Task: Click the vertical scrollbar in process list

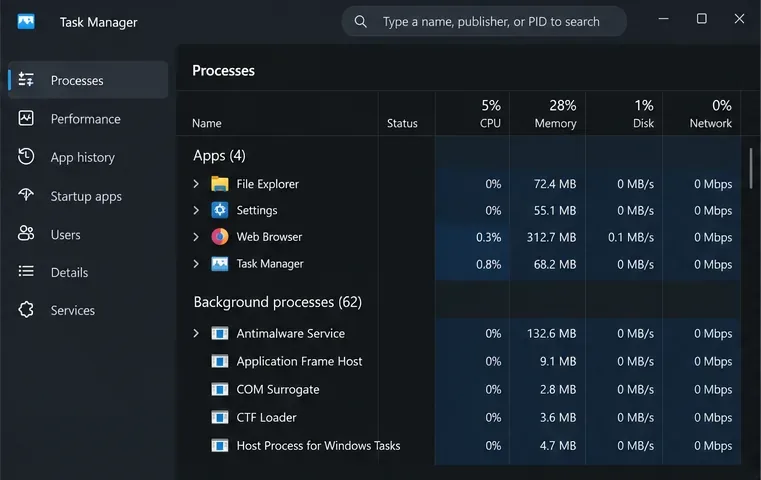Action: point(750,168)
